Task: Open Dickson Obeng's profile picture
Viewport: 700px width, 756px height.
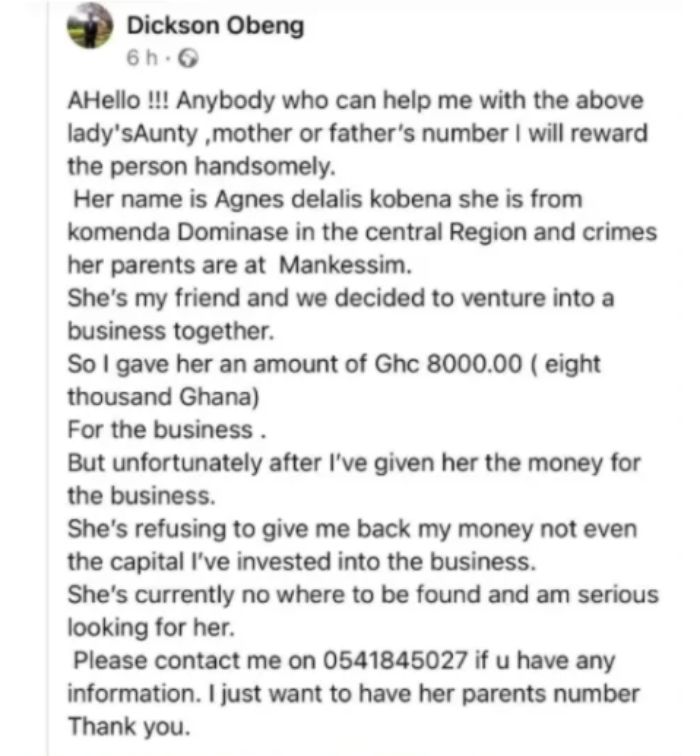Action: [x=90, y=27]
